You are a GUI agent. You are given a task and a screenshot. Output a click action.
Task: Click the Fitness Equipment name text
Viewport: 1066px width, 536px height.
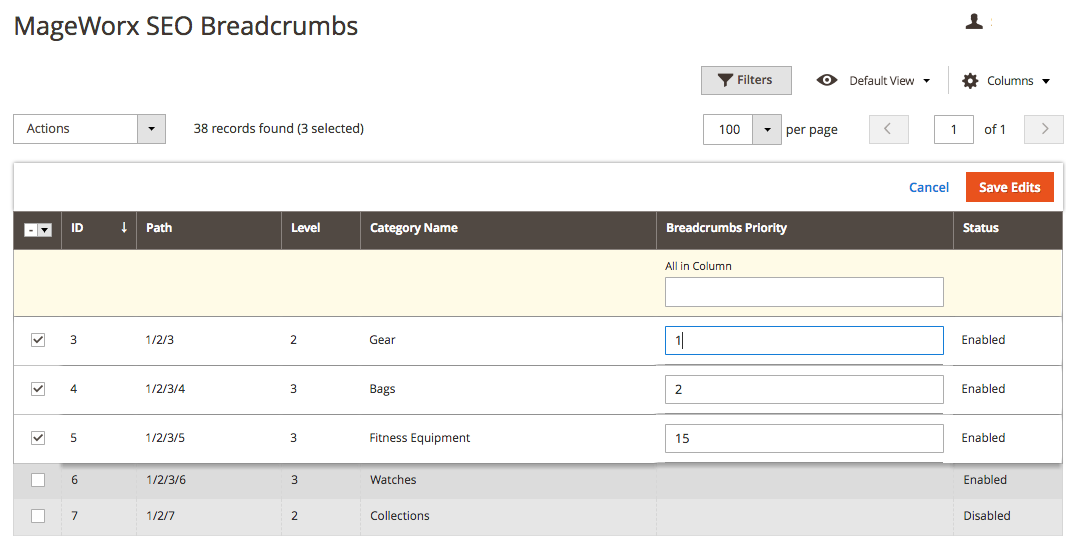419,437
